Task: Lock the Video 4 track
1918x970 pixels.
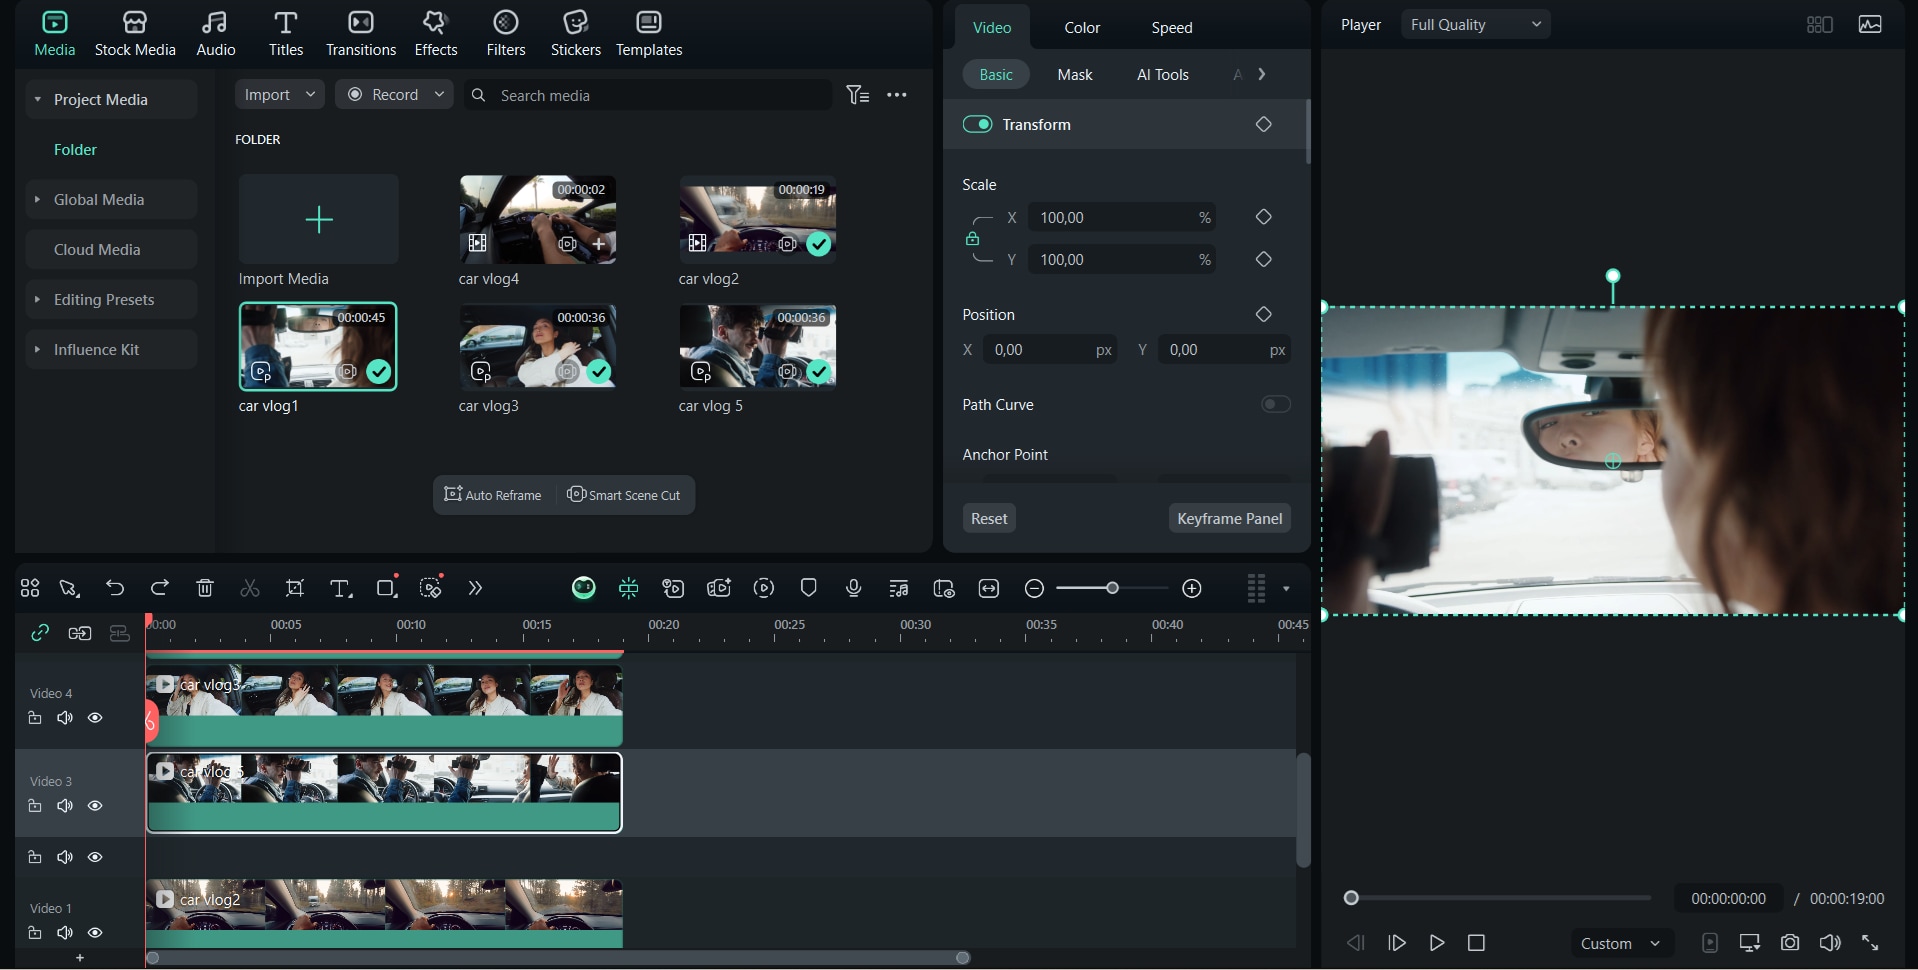Action: 35,718
